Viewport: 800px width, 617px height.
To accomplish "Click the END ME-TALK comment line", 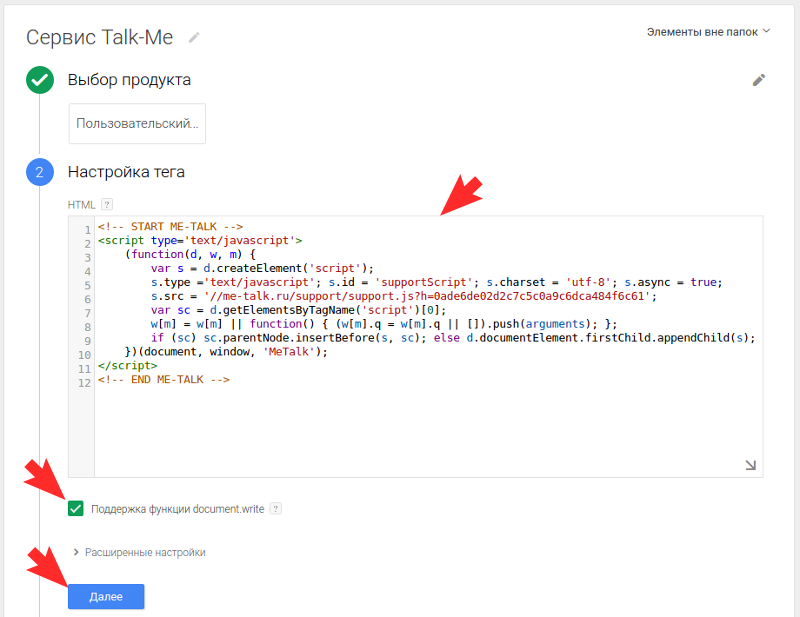I will 164,379.
